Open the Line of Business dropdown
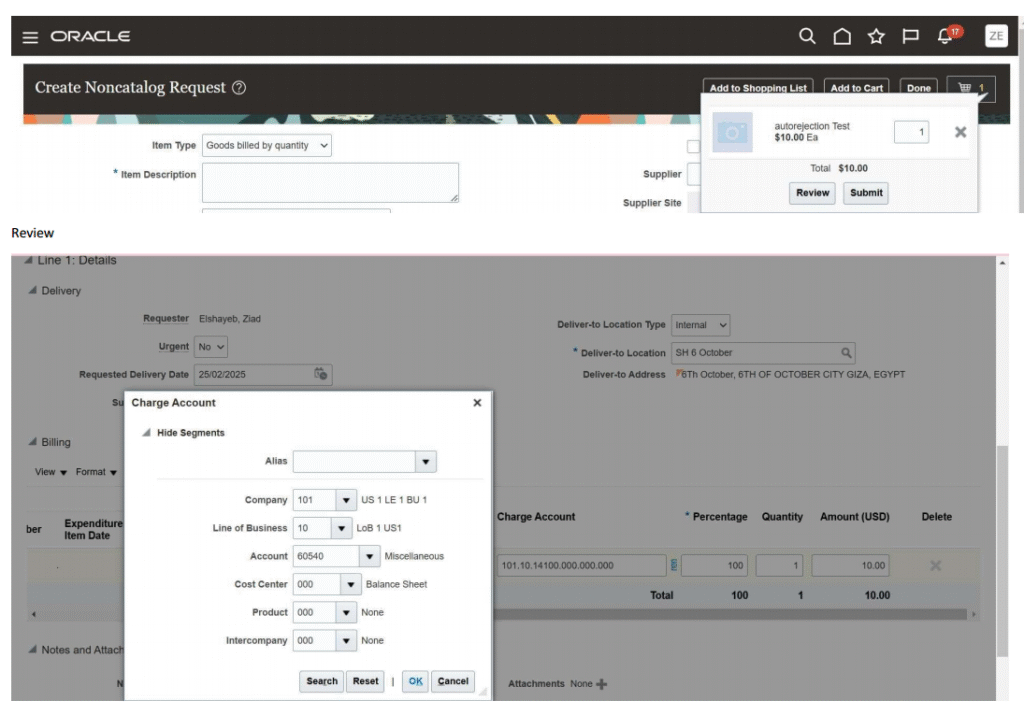 pos(341,528)
